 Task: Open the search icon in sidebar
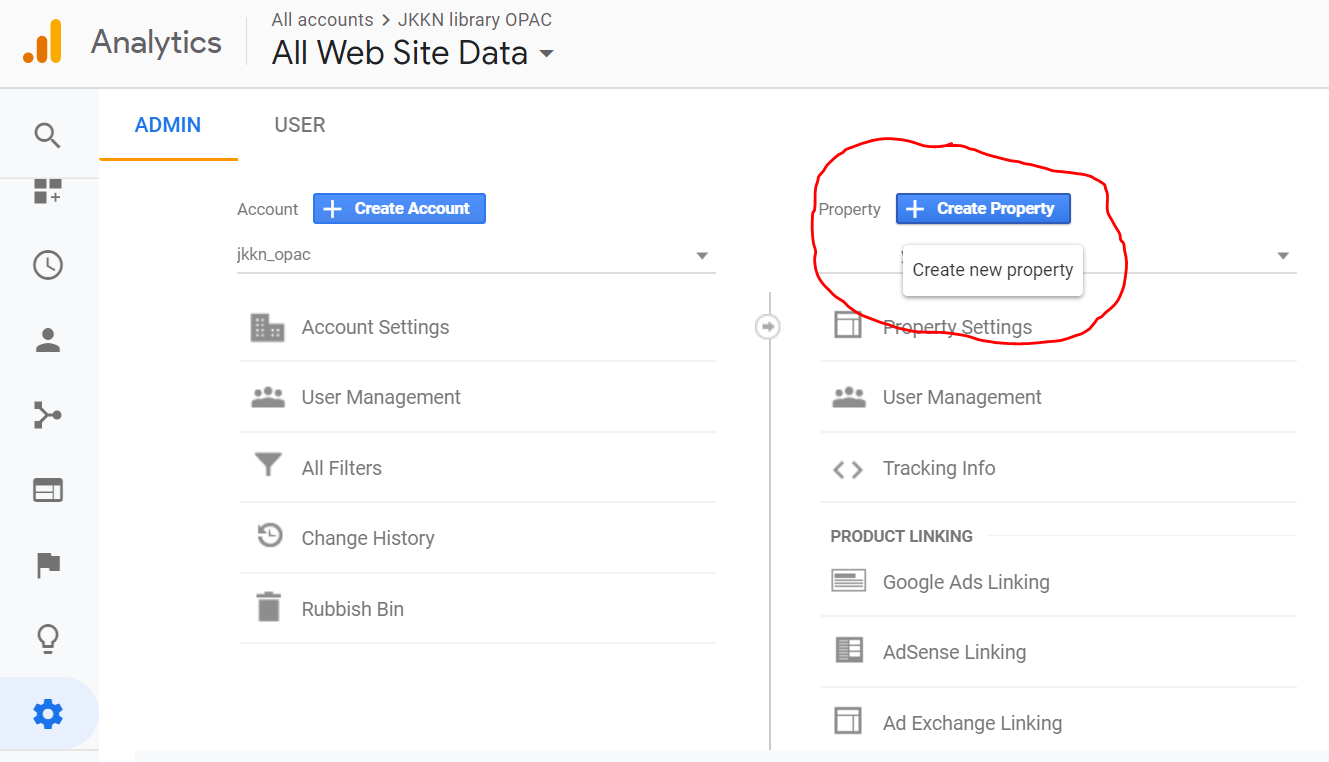pyautogui.click(x=48, y=135)
